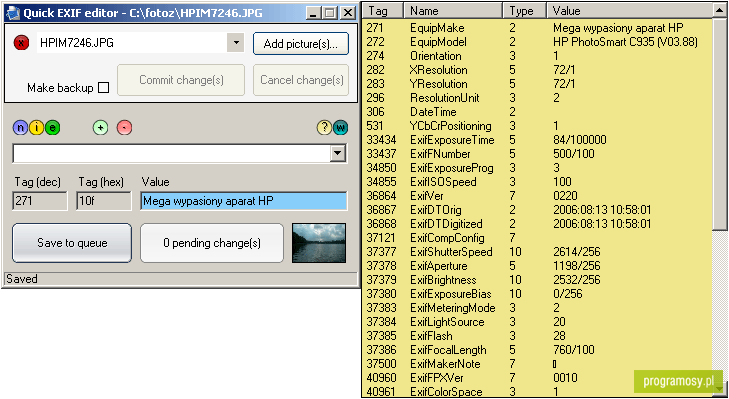Image resolution: width=729 pixels, height=399 pixels.
Task: Click Cancel change(s) button
Action: coord(301,80)
